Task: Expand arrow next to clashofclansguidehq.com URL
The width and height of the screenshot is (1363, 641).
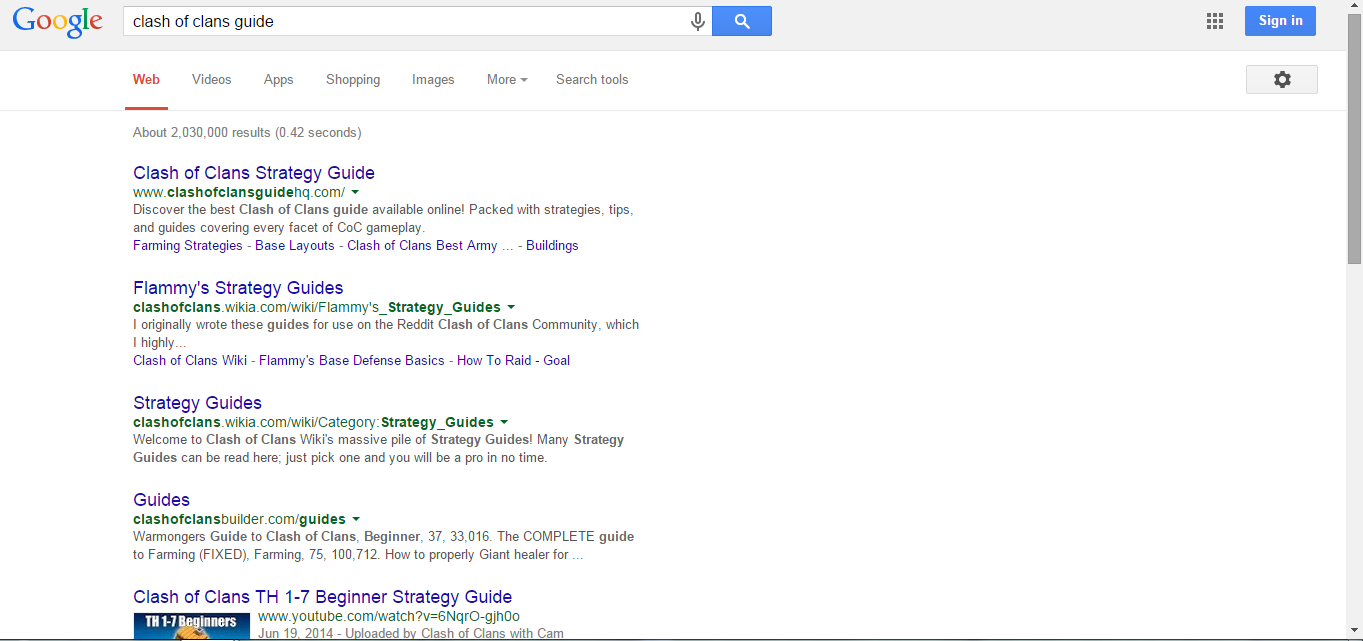Action: point(355,192)
